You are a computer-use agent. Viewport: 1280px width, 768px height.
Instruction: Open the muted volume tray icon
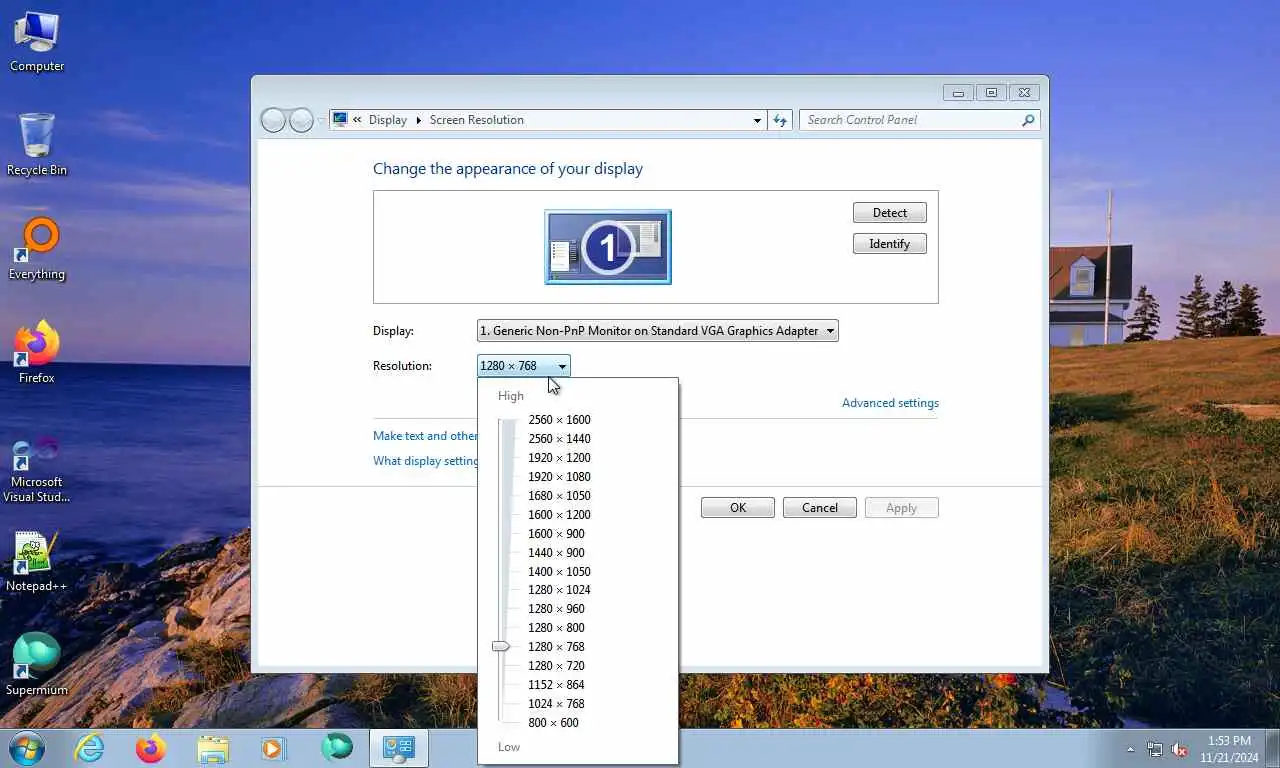pos(1180,749)
